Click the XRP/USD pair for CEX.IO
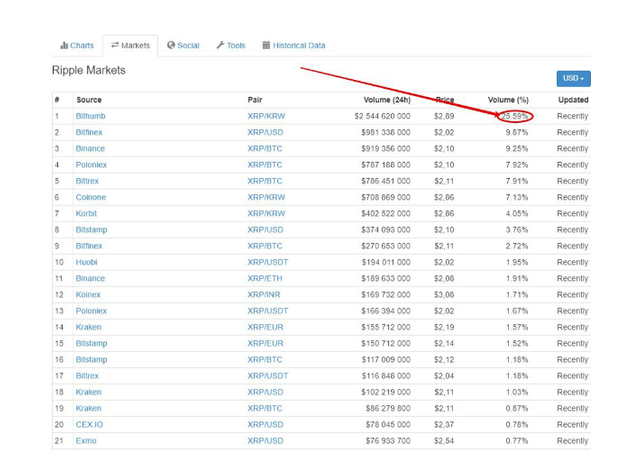640x475 pixels. [x=265, y=424]
